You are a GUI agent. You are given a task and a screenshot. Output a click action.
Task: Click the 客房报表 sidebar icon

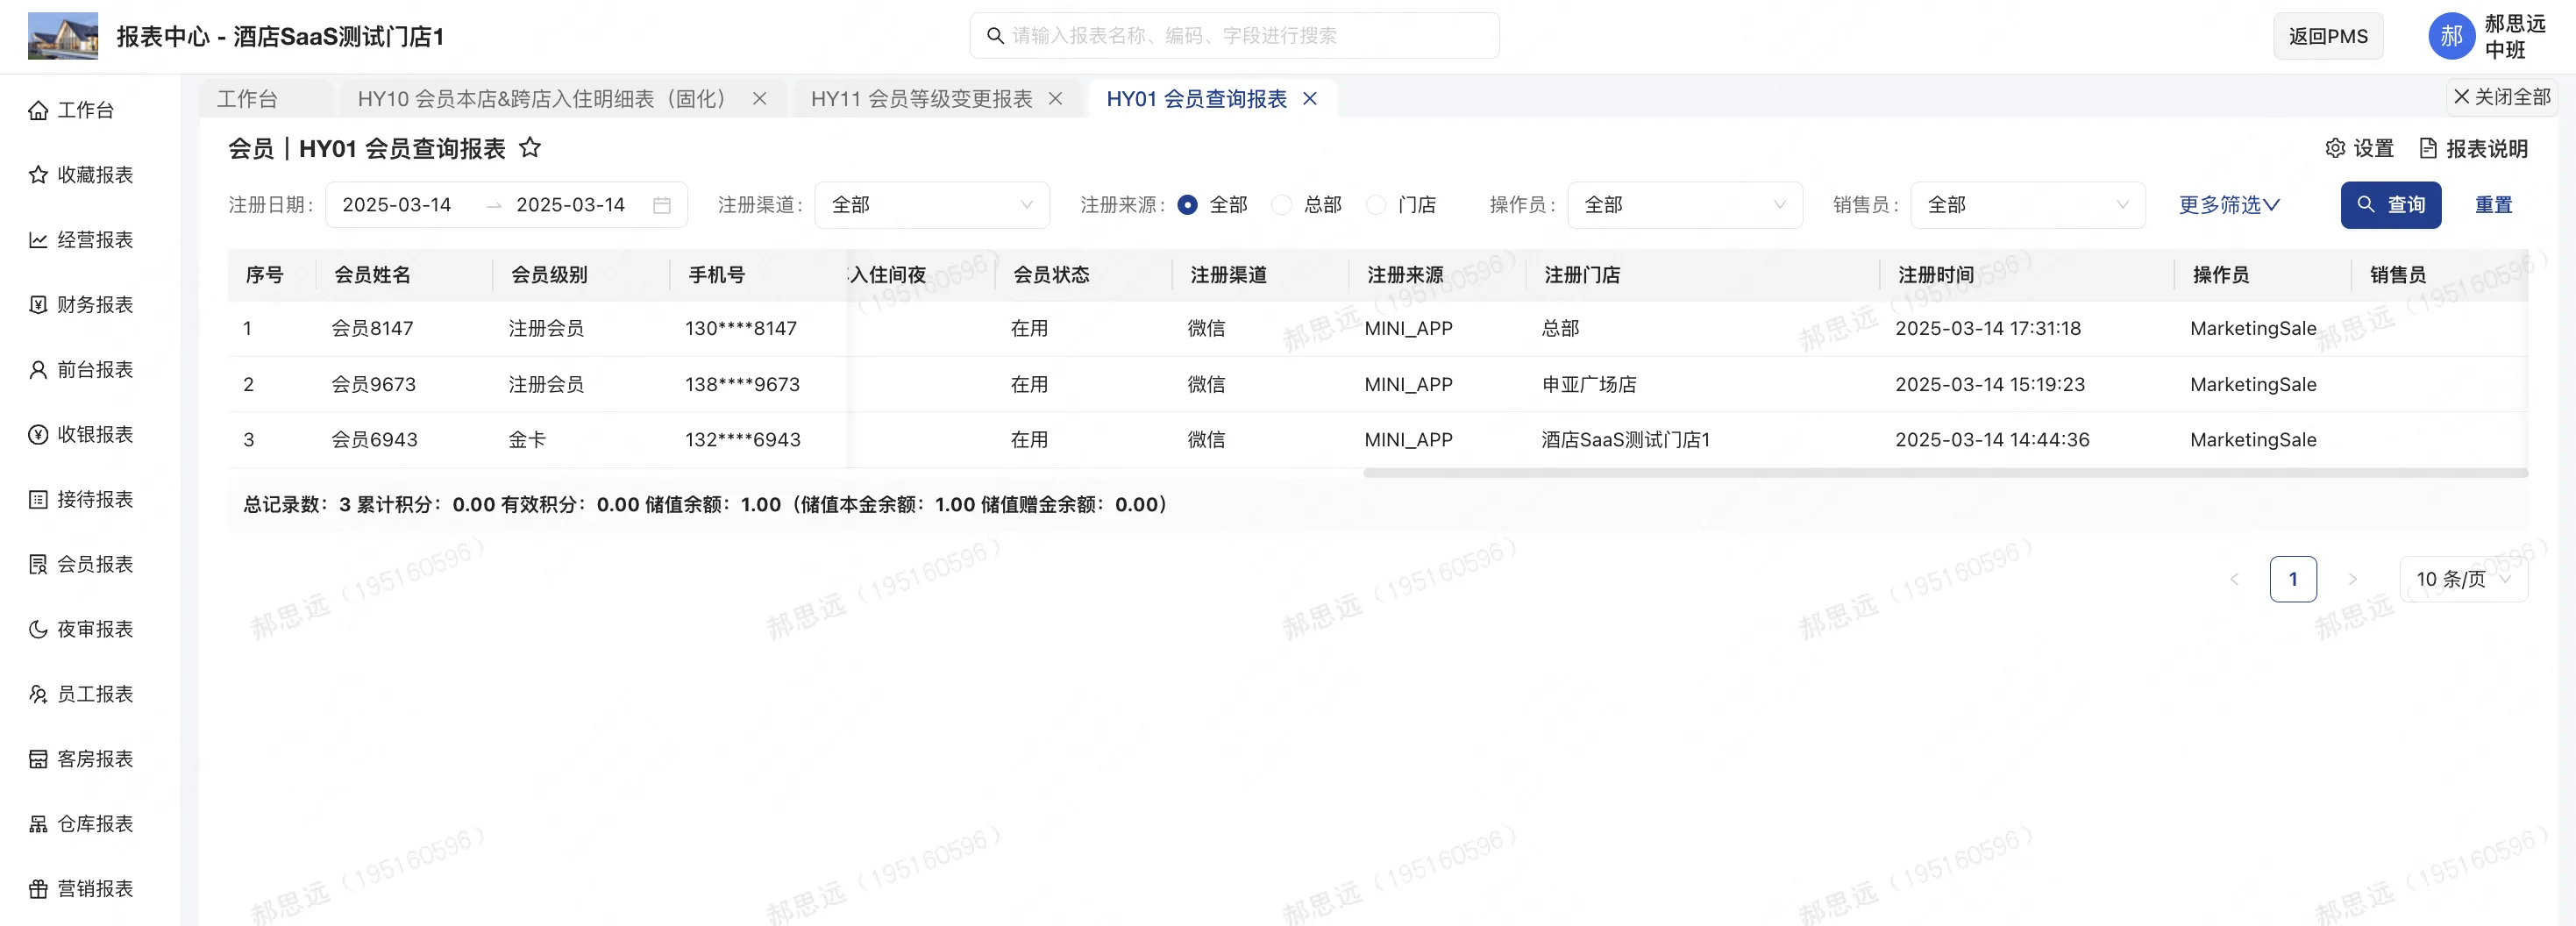[38, 759]
